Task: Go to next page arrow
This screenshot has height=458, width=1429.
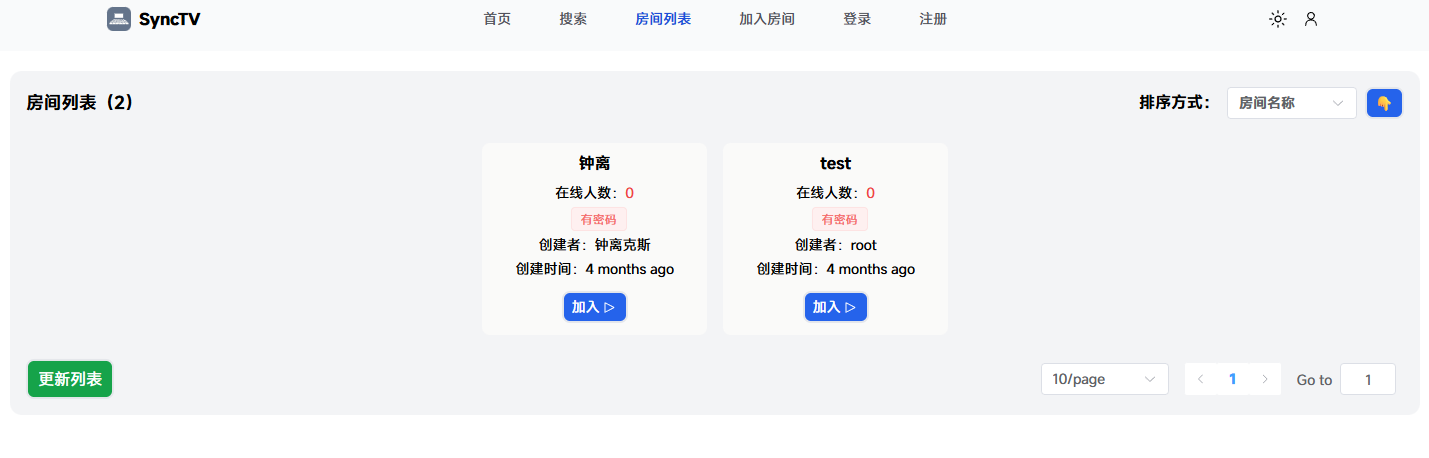Action: click(x=1265, y=379)
